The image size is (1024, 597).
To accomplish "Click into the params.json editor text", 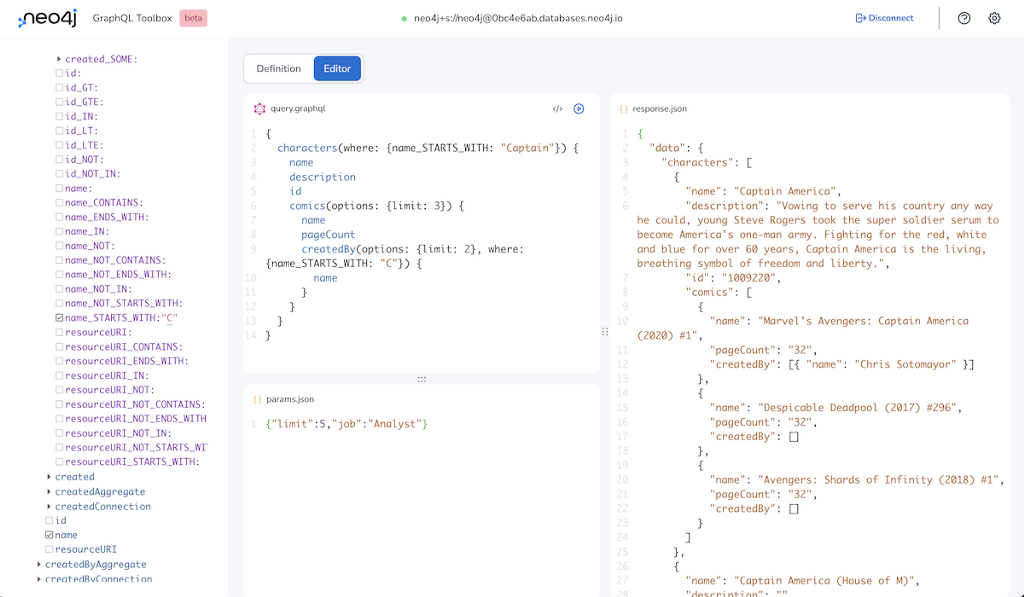I will point(347,424).
